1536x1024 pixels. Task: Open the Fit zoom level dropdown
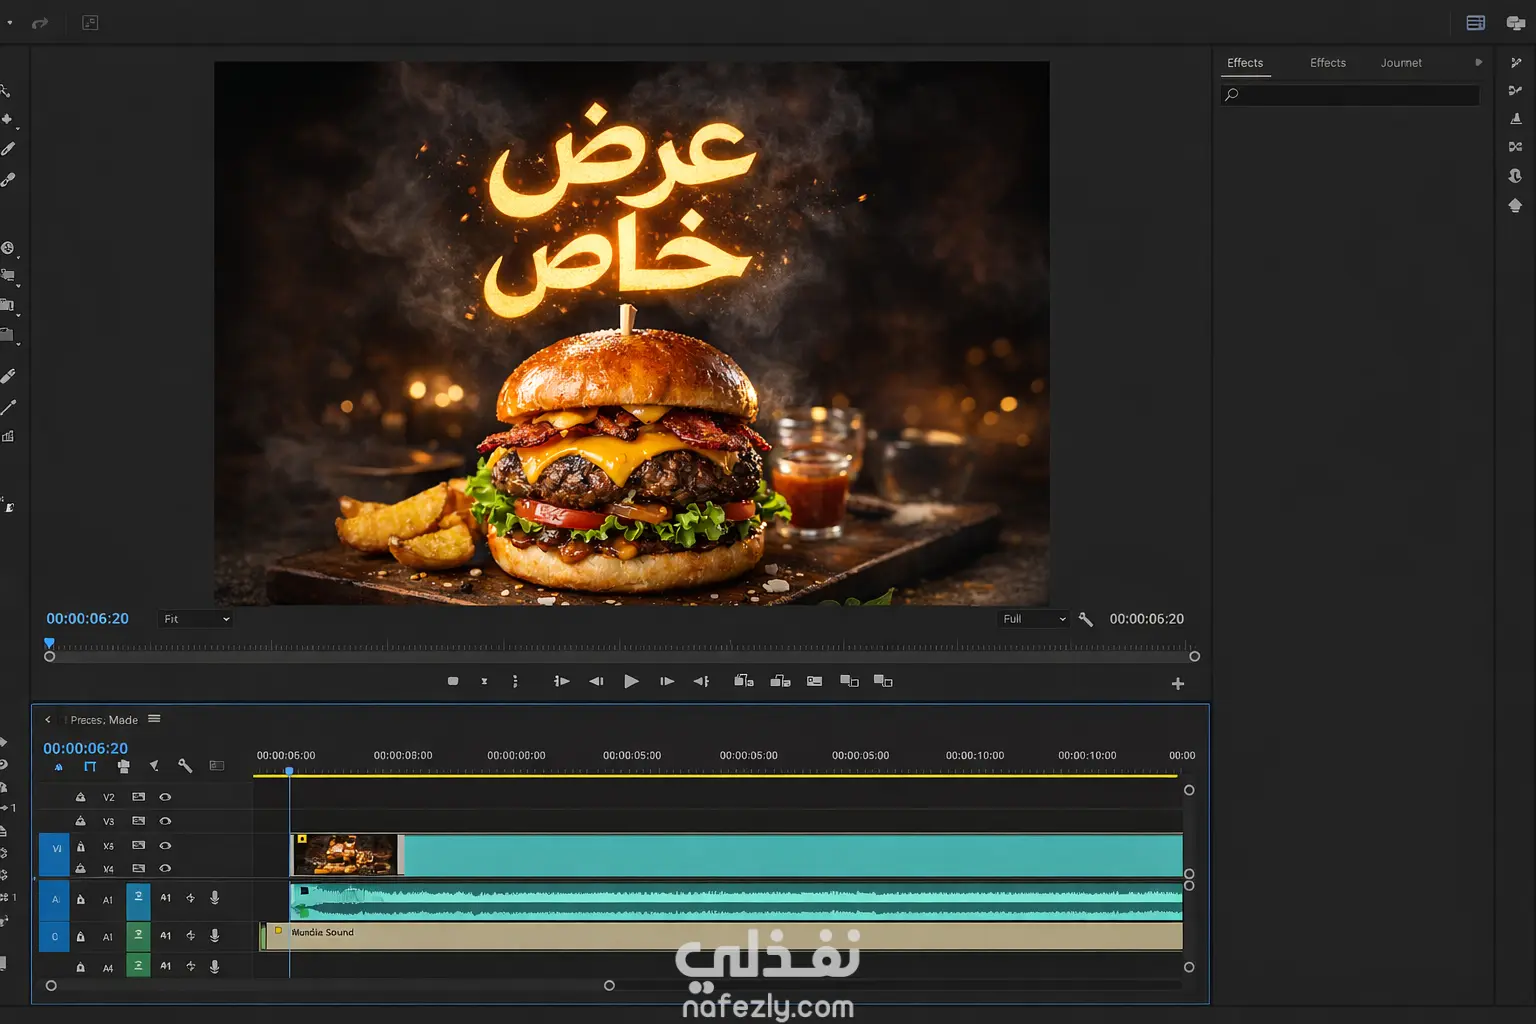tap(197, 619)
